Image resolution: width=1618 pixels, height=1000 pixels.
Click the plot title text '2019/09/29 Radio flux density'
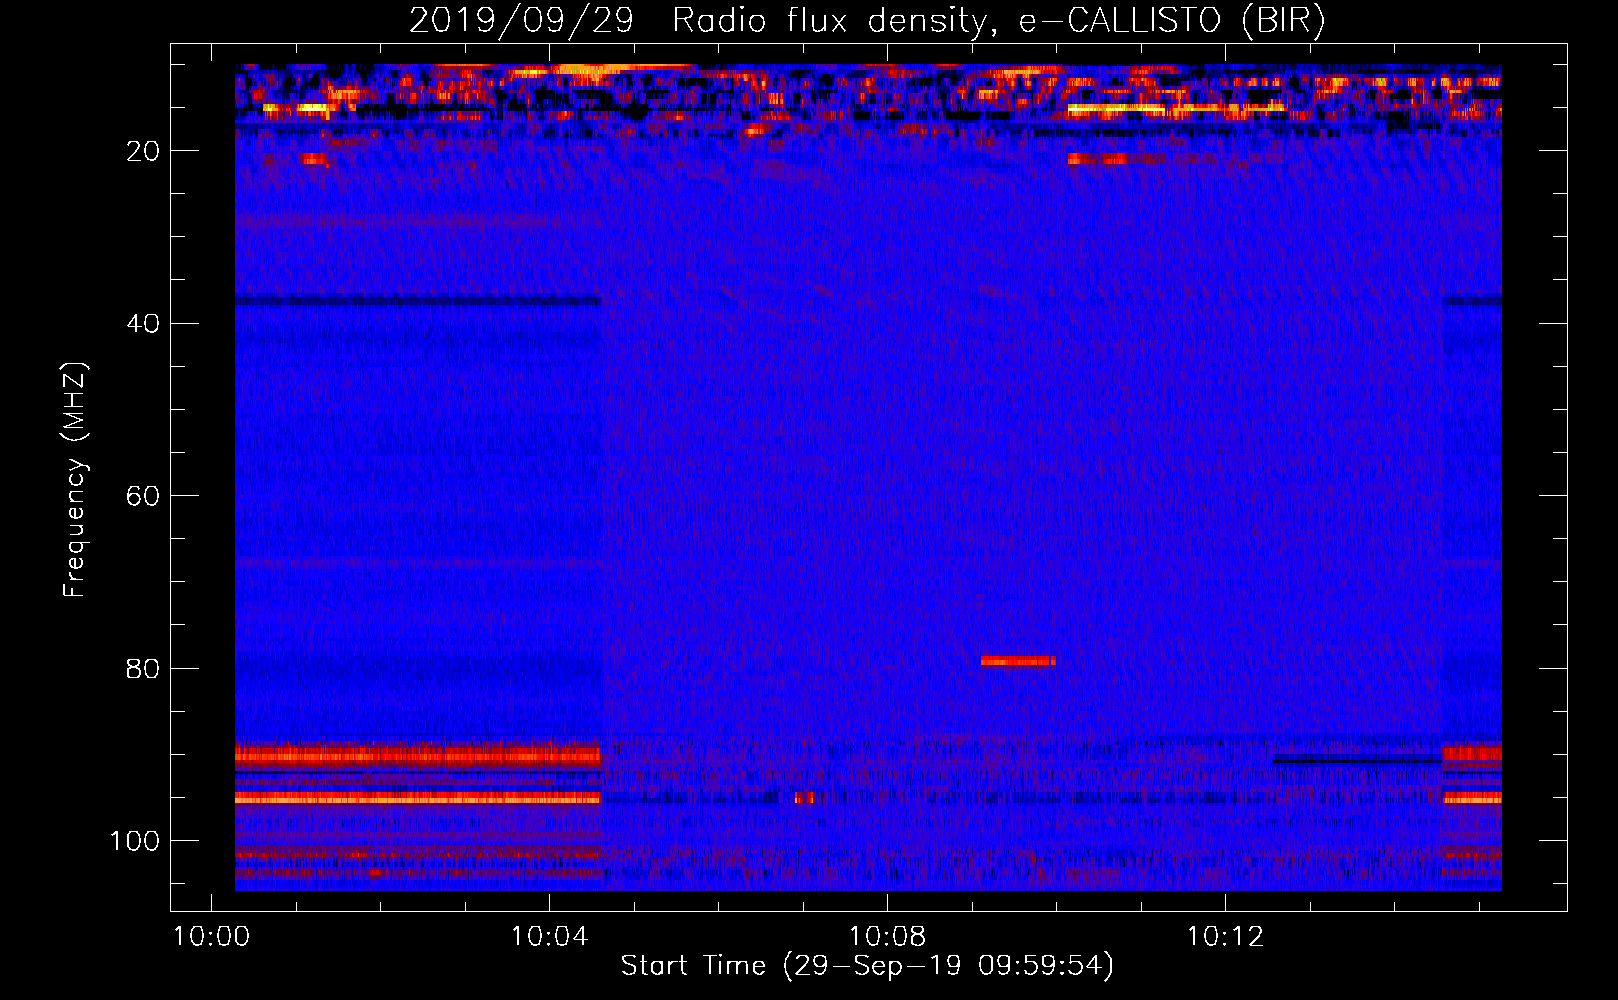pos(698,21)
